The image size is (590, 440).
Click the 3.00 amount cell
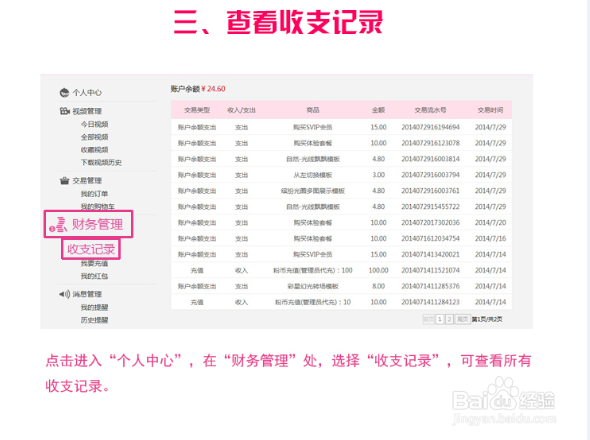pyautogui.click(x=379, y=175)
